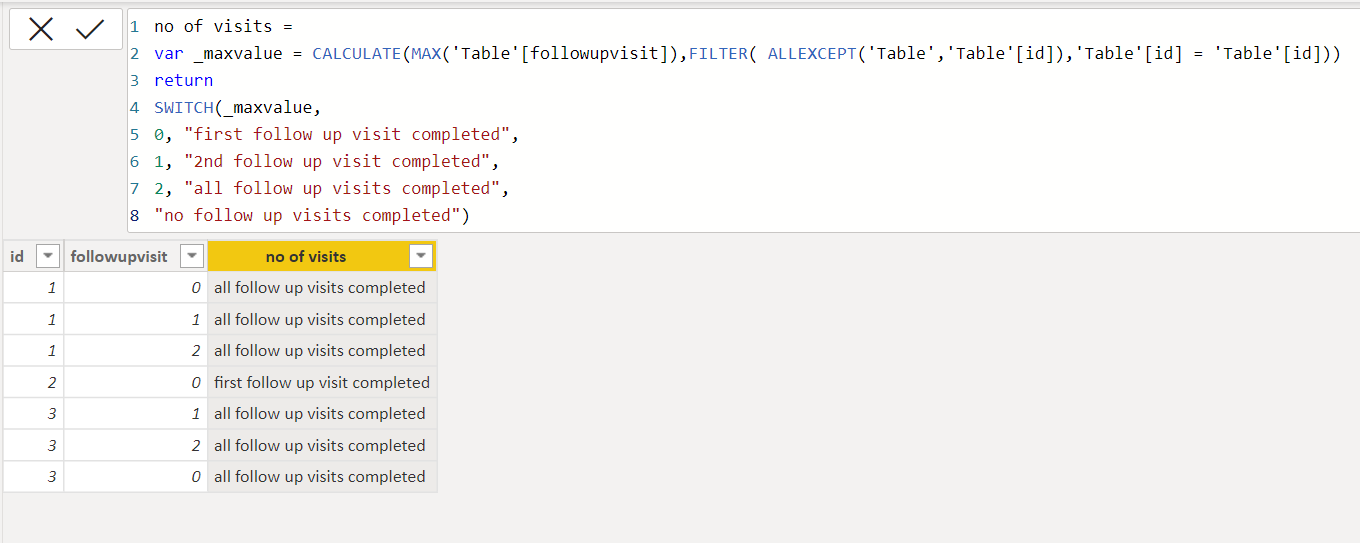This screenshot has height=543, width=1360.
Task: Click 'first follow up visit completed' table cell
Action: [x=322, y=382]
